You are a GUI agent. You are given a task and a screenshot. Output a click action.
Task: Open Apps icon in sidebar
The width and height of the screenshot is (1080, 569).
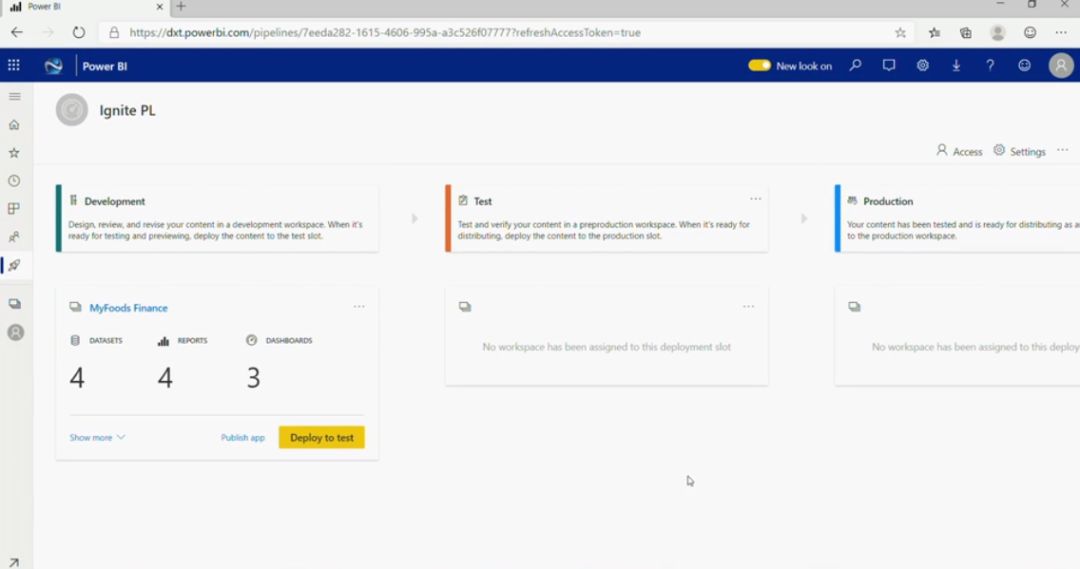pos(14,209)
